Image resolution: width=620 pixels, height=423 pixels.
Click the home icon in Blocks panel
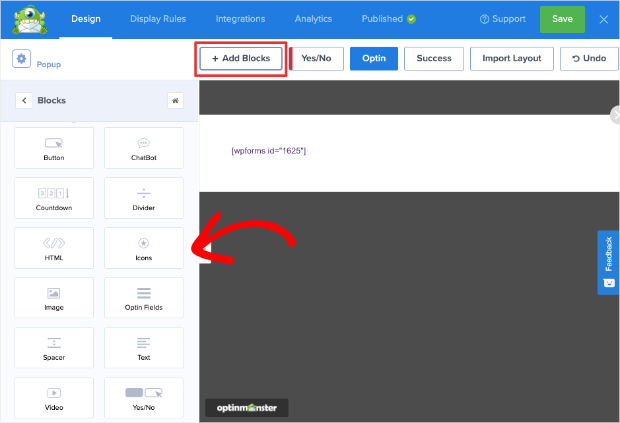175,100
